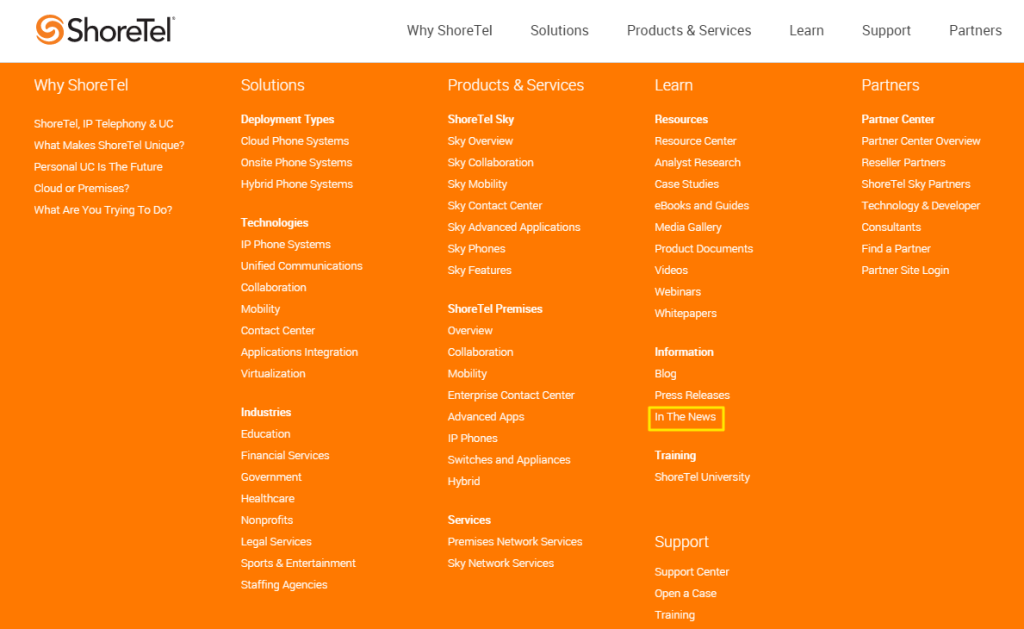The width and height of the screenshot is (1024, 629).
Task: Open Media Gallery link
Action: tap(688, 227)
